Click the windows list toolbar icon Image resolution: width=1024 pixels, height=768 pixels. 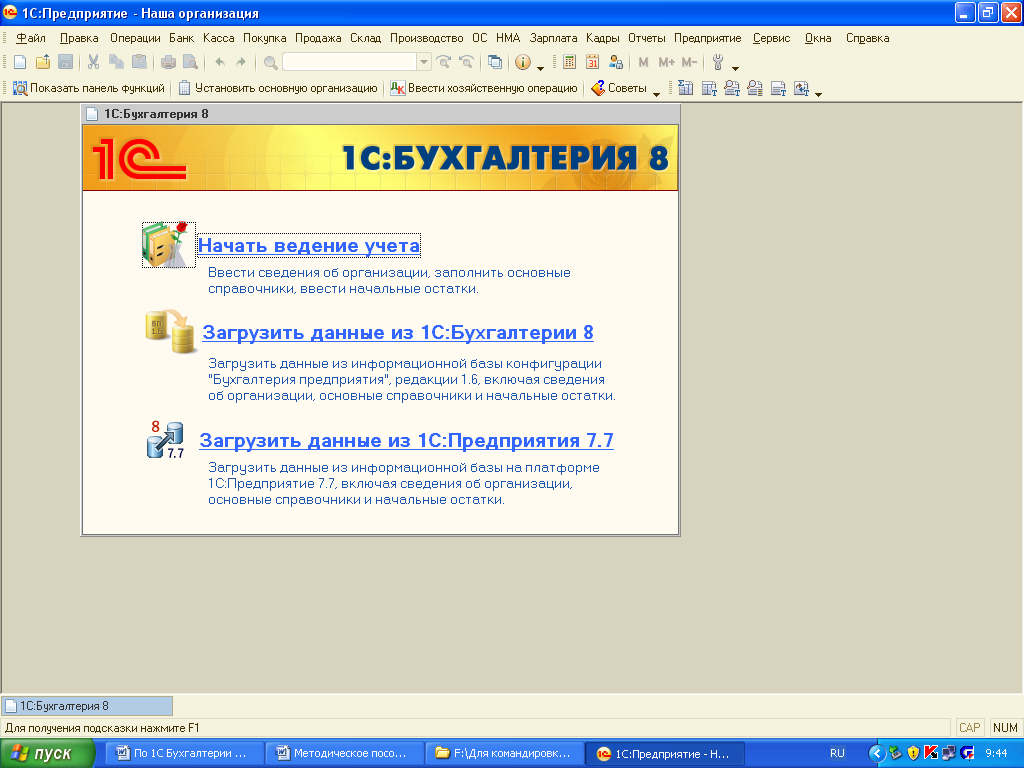click(x=495, y=62)
